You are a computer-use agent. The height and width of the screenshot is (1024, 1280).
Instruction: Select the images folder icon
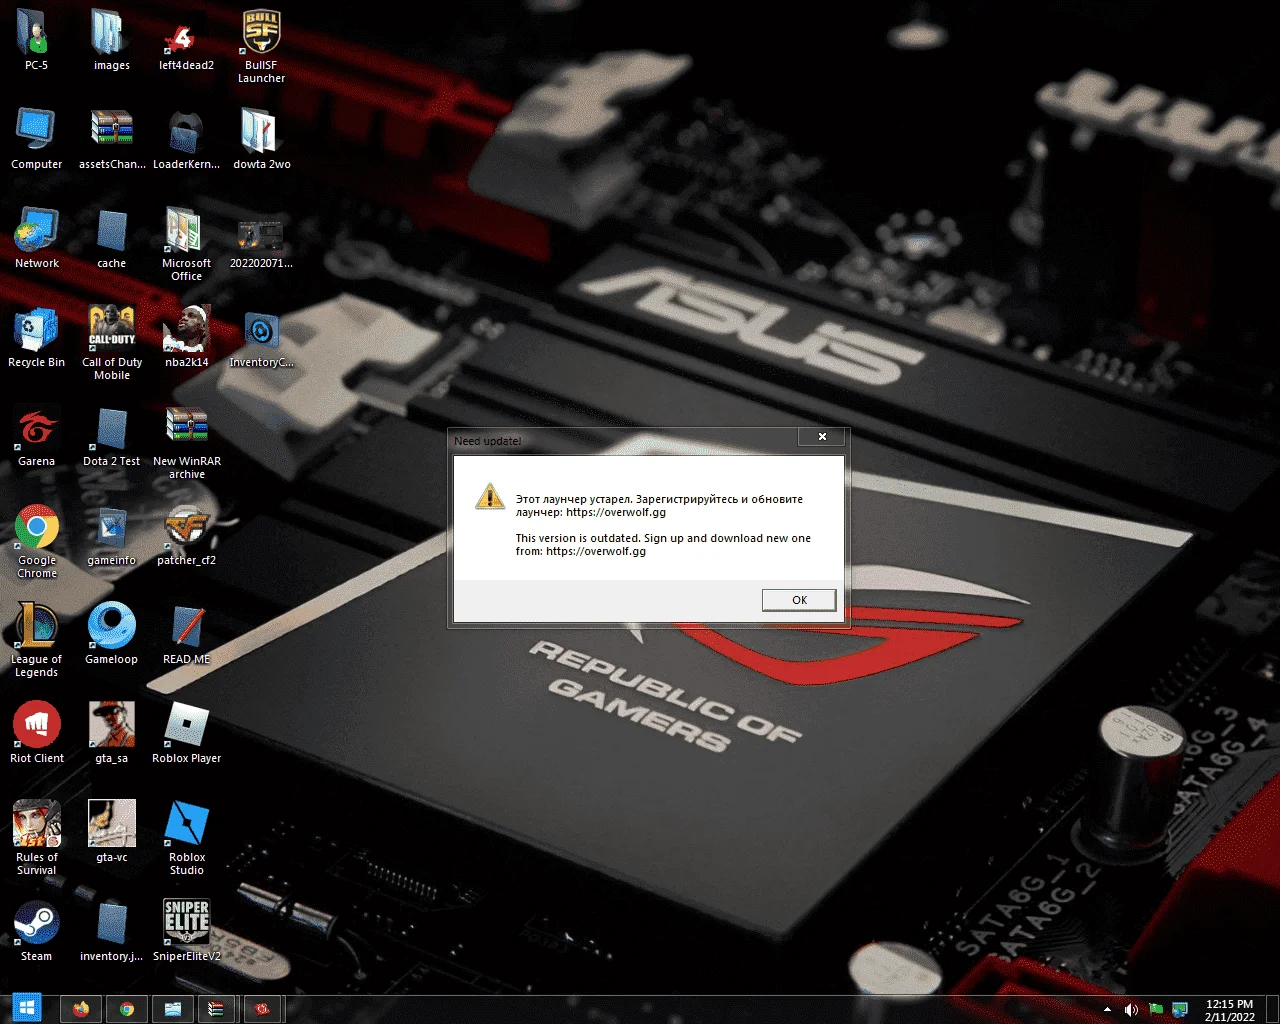(111, 39)
